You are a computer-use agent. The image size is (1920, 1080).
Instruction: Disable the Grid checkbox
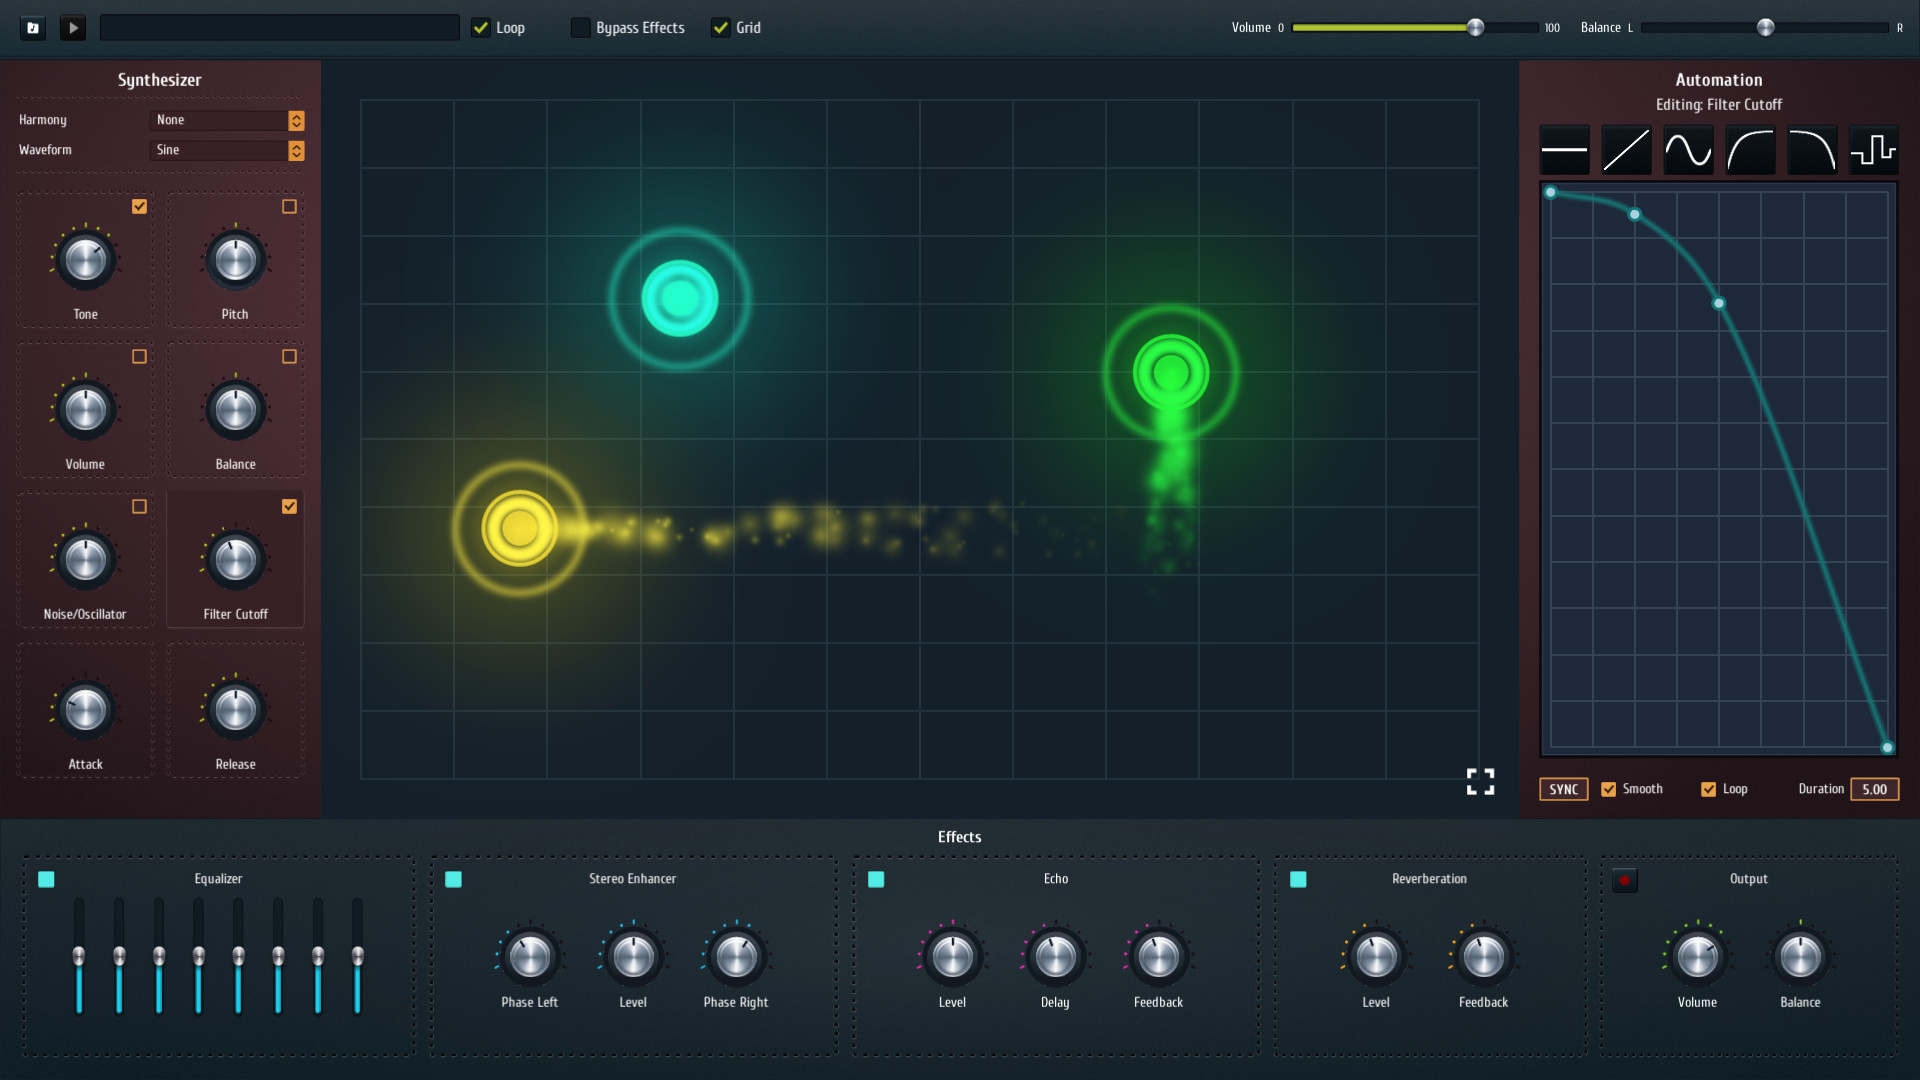[722, 27]
